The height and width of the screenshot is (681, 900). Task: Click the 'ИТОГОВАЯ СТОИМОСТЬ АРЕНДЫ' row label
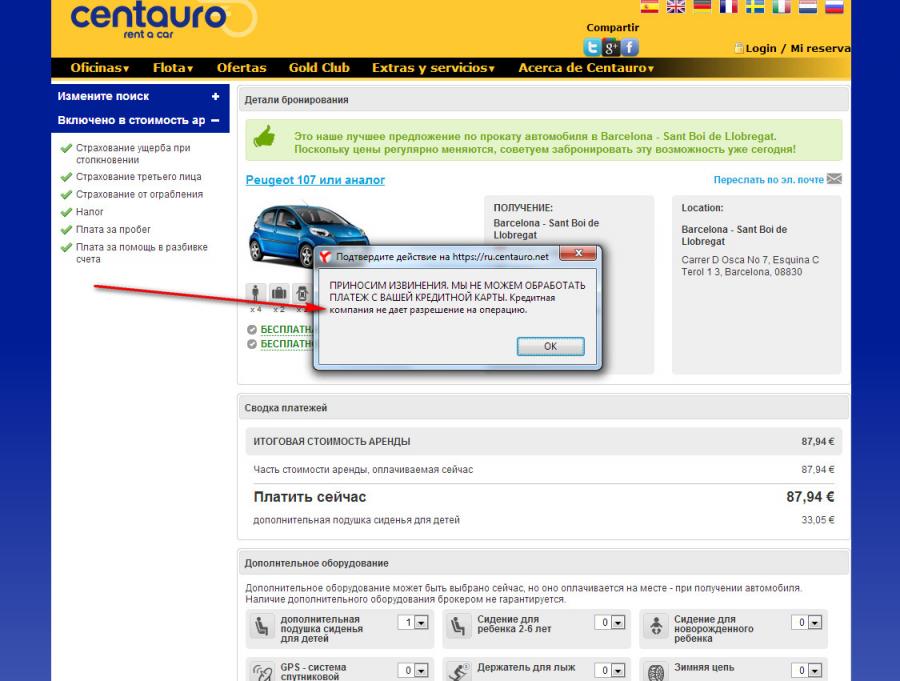[332, 442]
